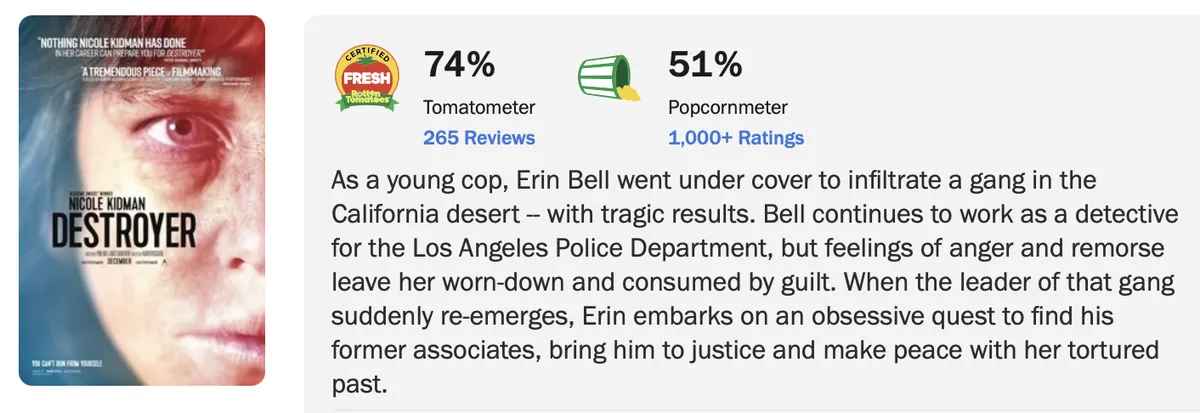This screenshot has height=413, width=1200.
Task: Click the Tomatometer label
Action: click(479, 107)
